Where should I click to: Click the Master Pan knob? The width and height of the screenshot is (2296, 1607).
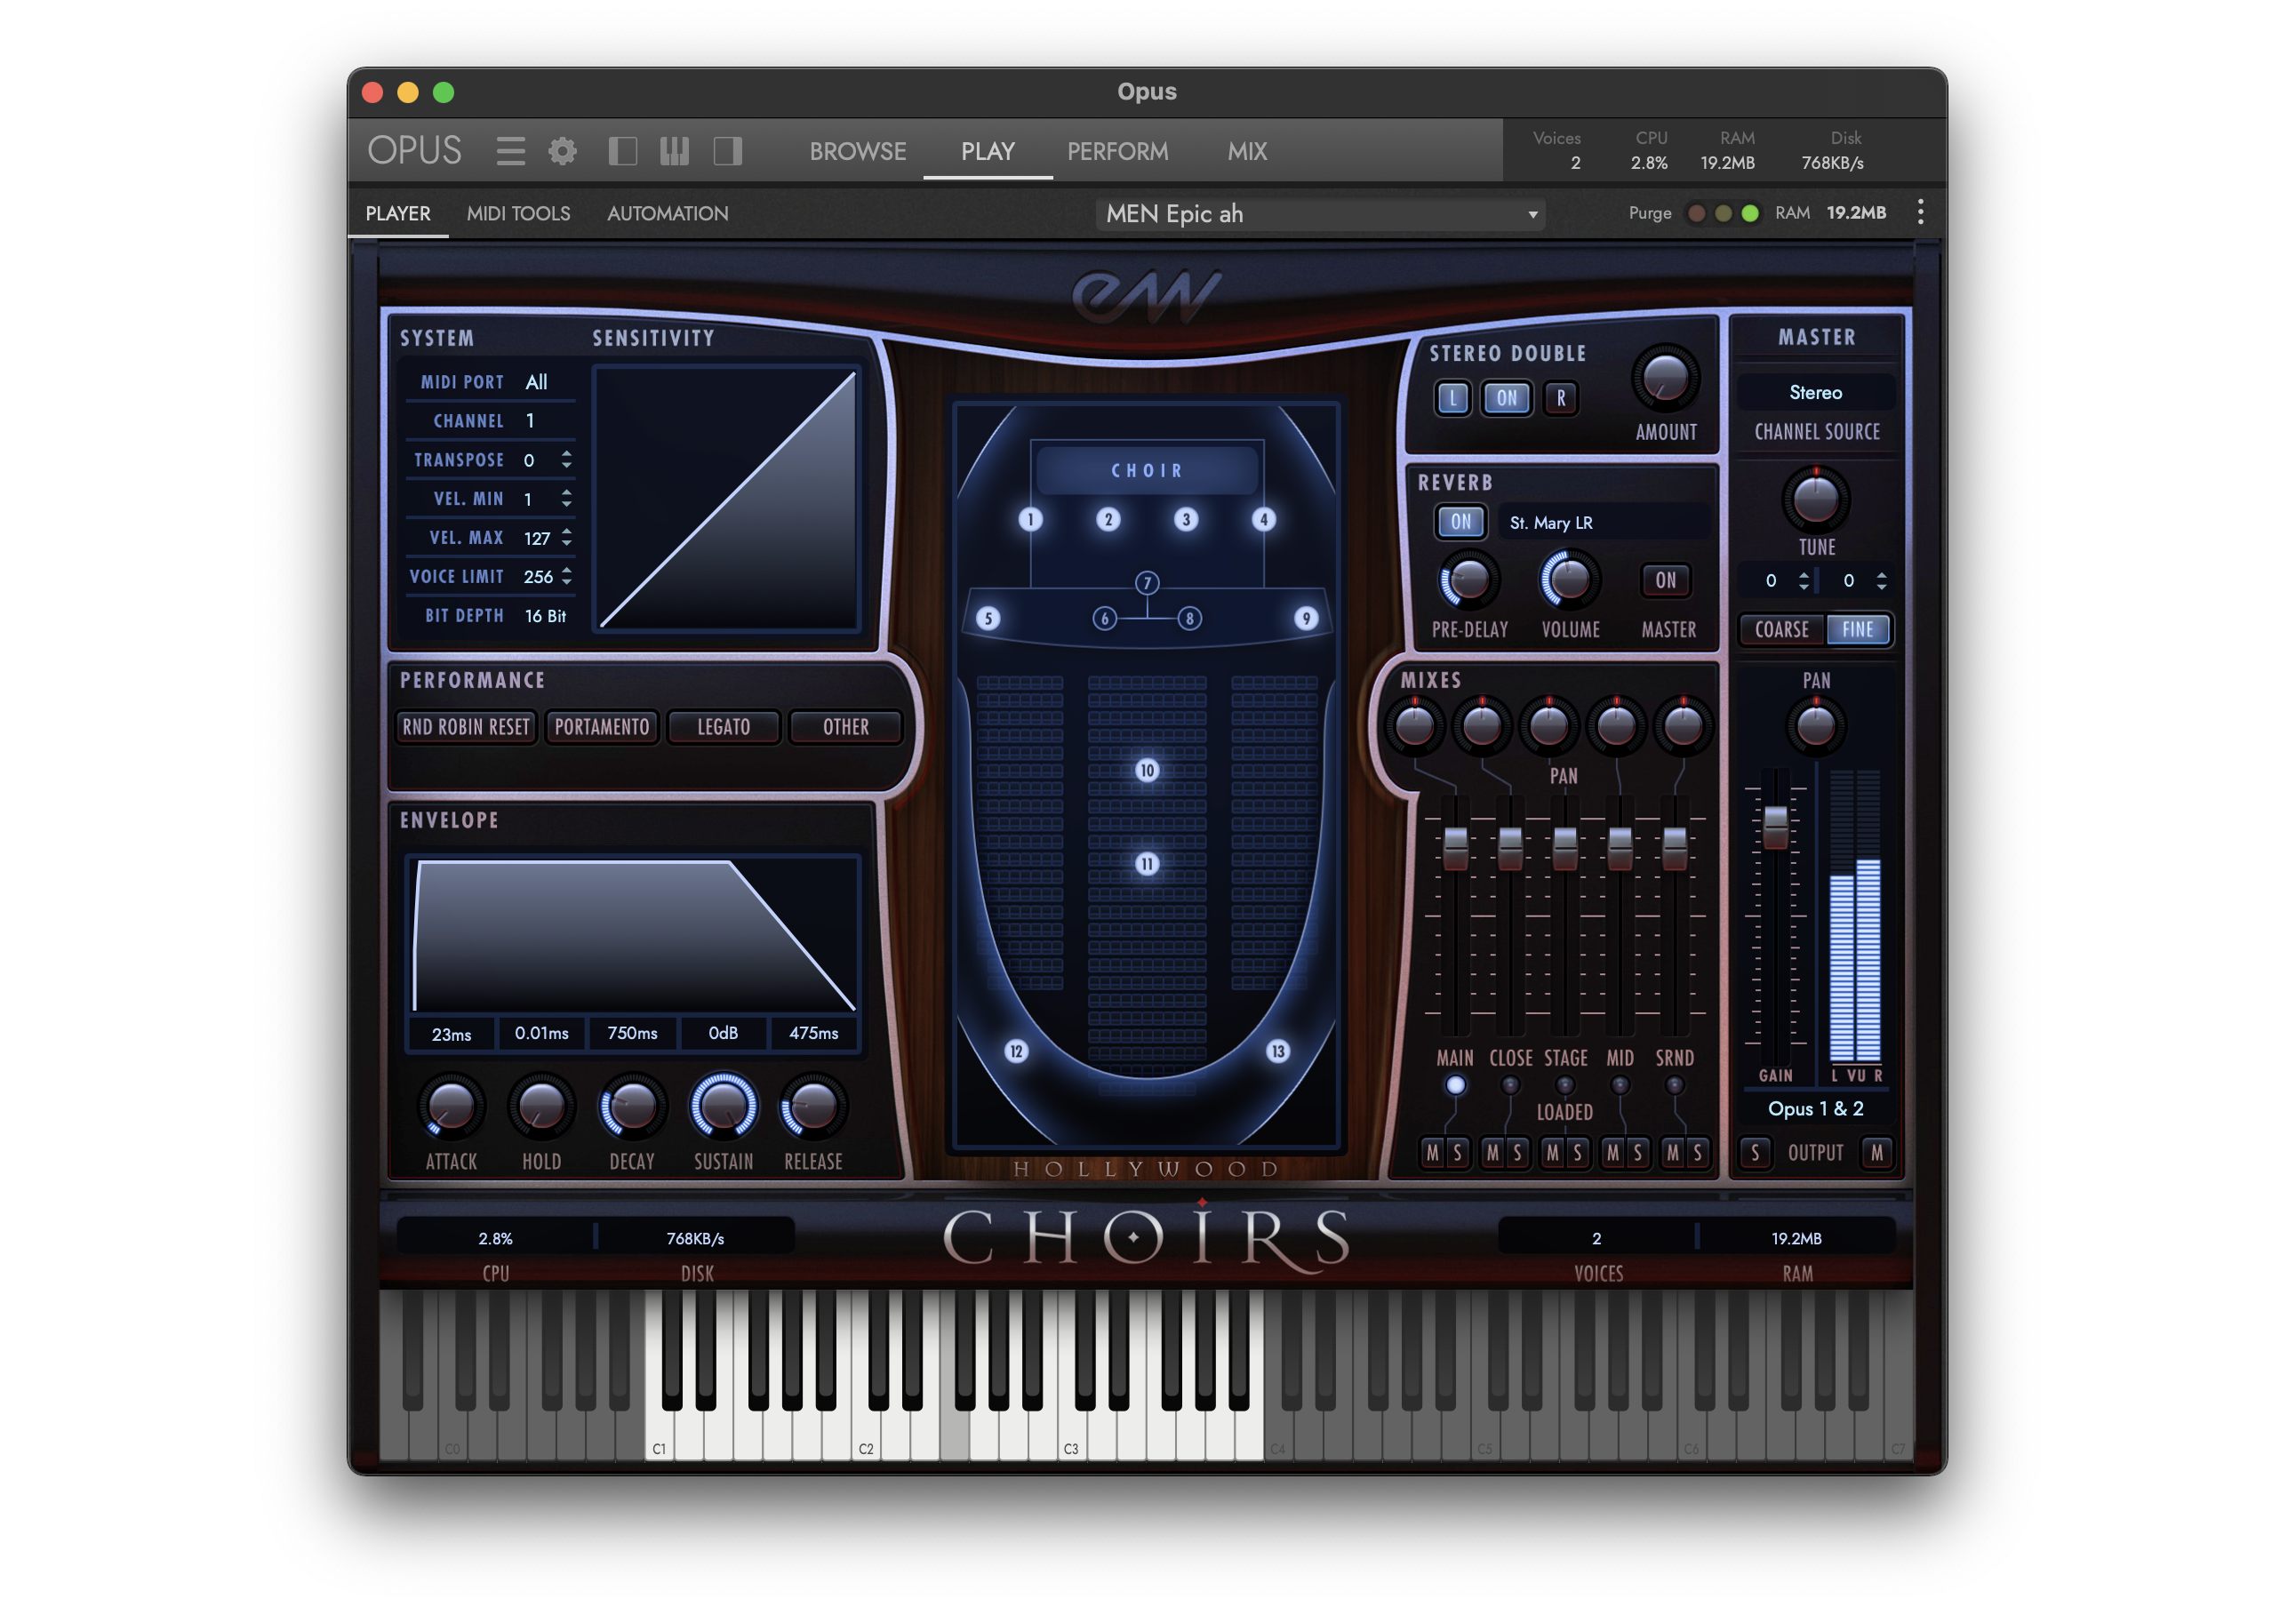coord(1816,725)
